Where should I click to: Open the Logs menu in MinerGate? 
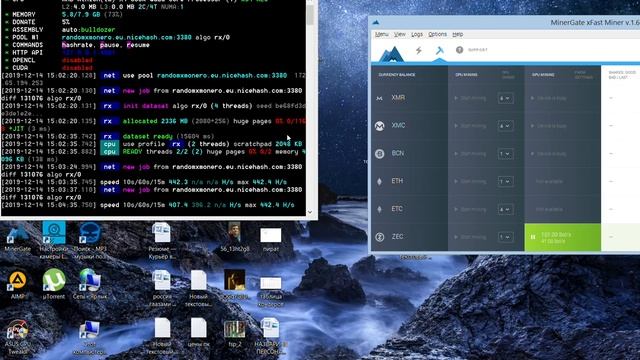[417, 34]
